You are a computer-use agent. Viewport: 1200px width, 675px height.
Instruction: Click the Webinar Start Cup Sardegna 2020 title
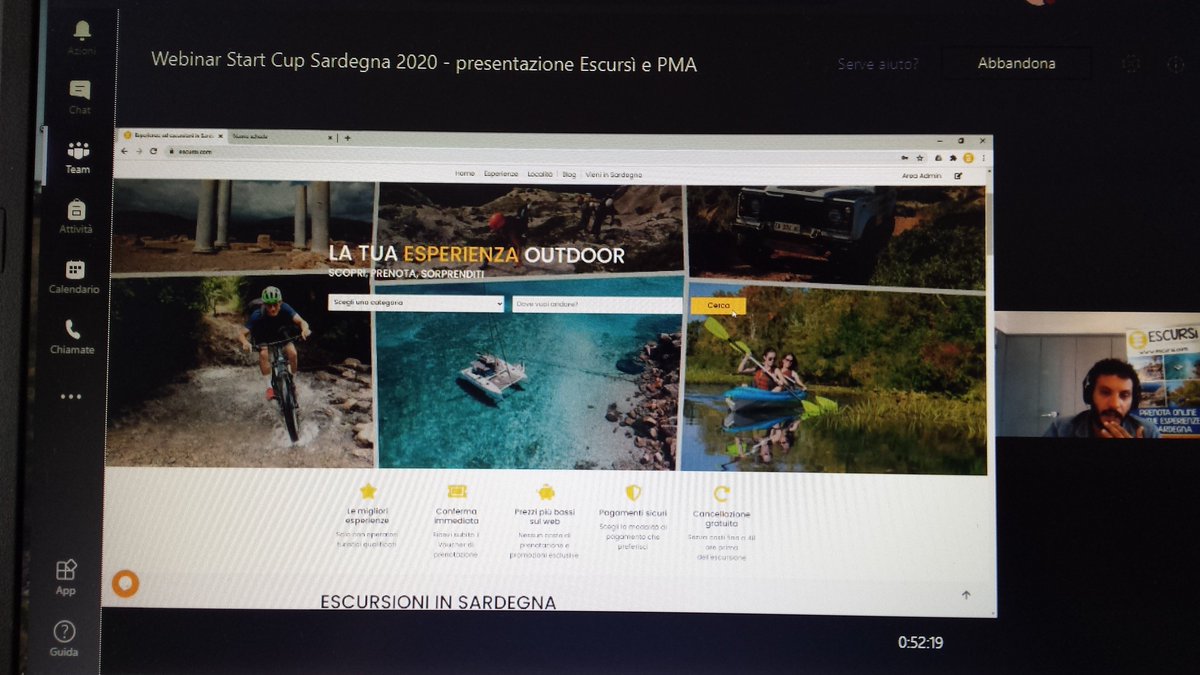[x=424, y=63]
